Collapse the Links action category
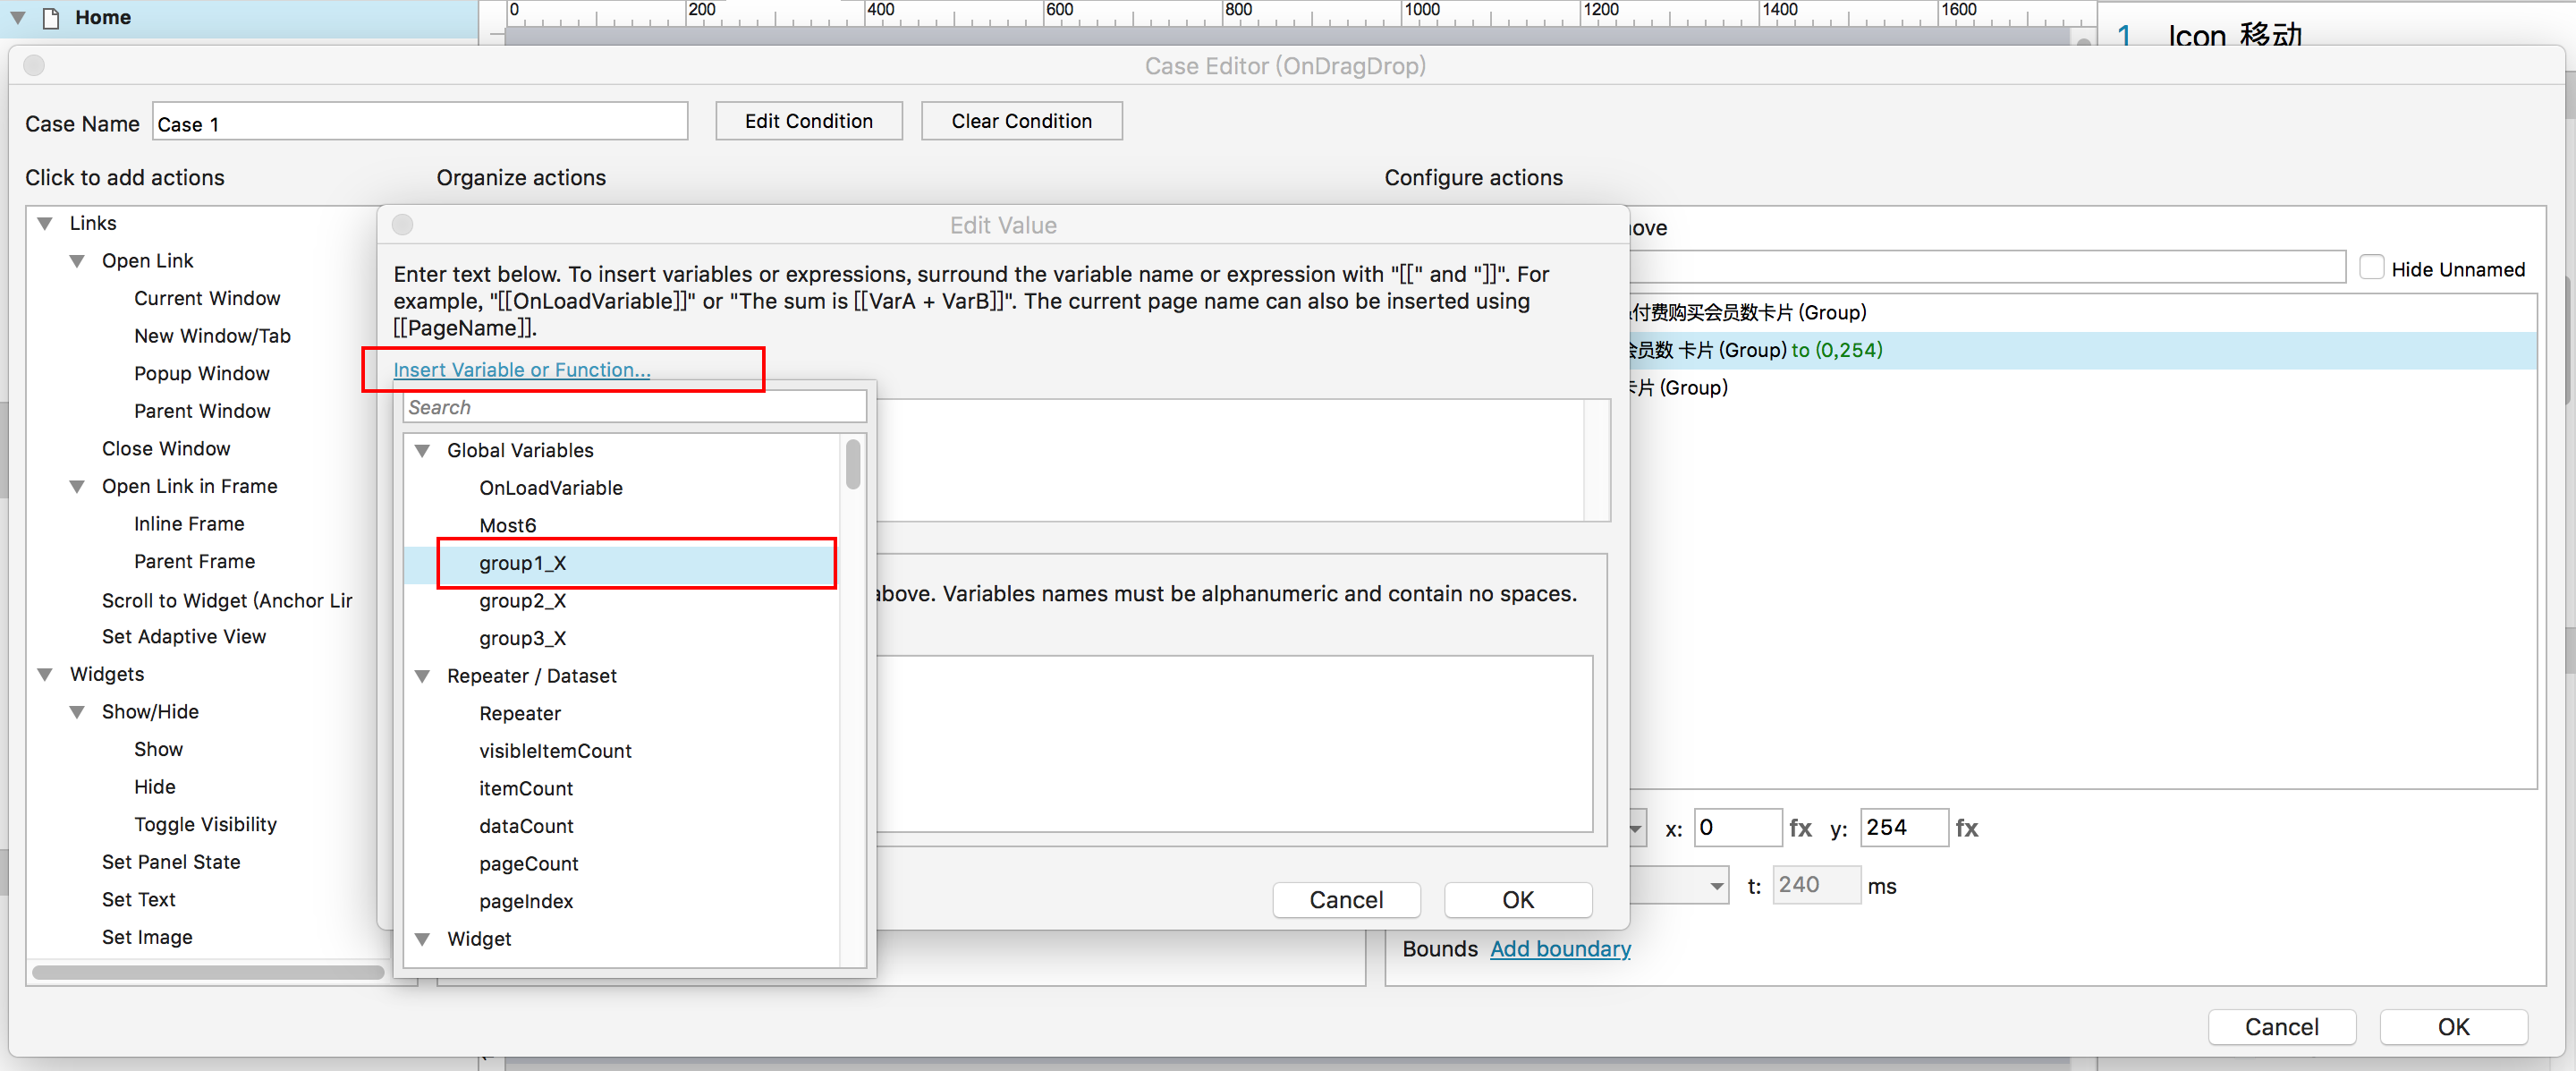2576x1071 pixels. coord(45,224)
